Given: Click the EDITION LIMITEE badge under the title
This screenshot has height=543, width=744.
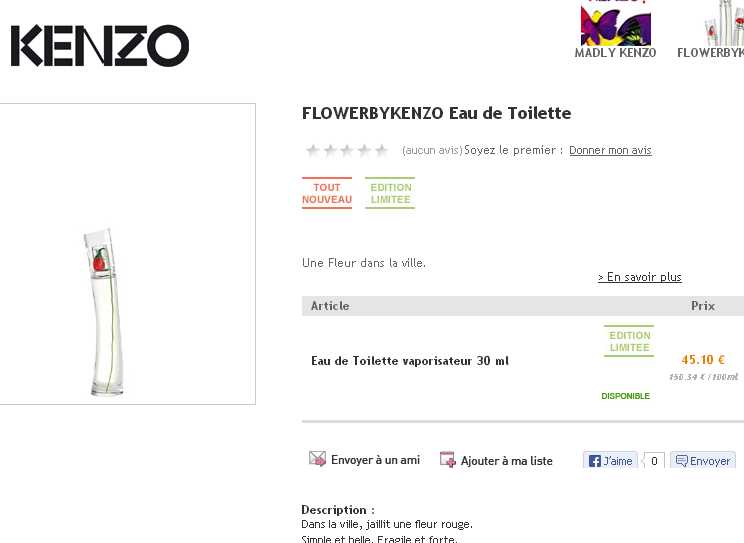Looking at the screenshot, I should pos(390,193).
